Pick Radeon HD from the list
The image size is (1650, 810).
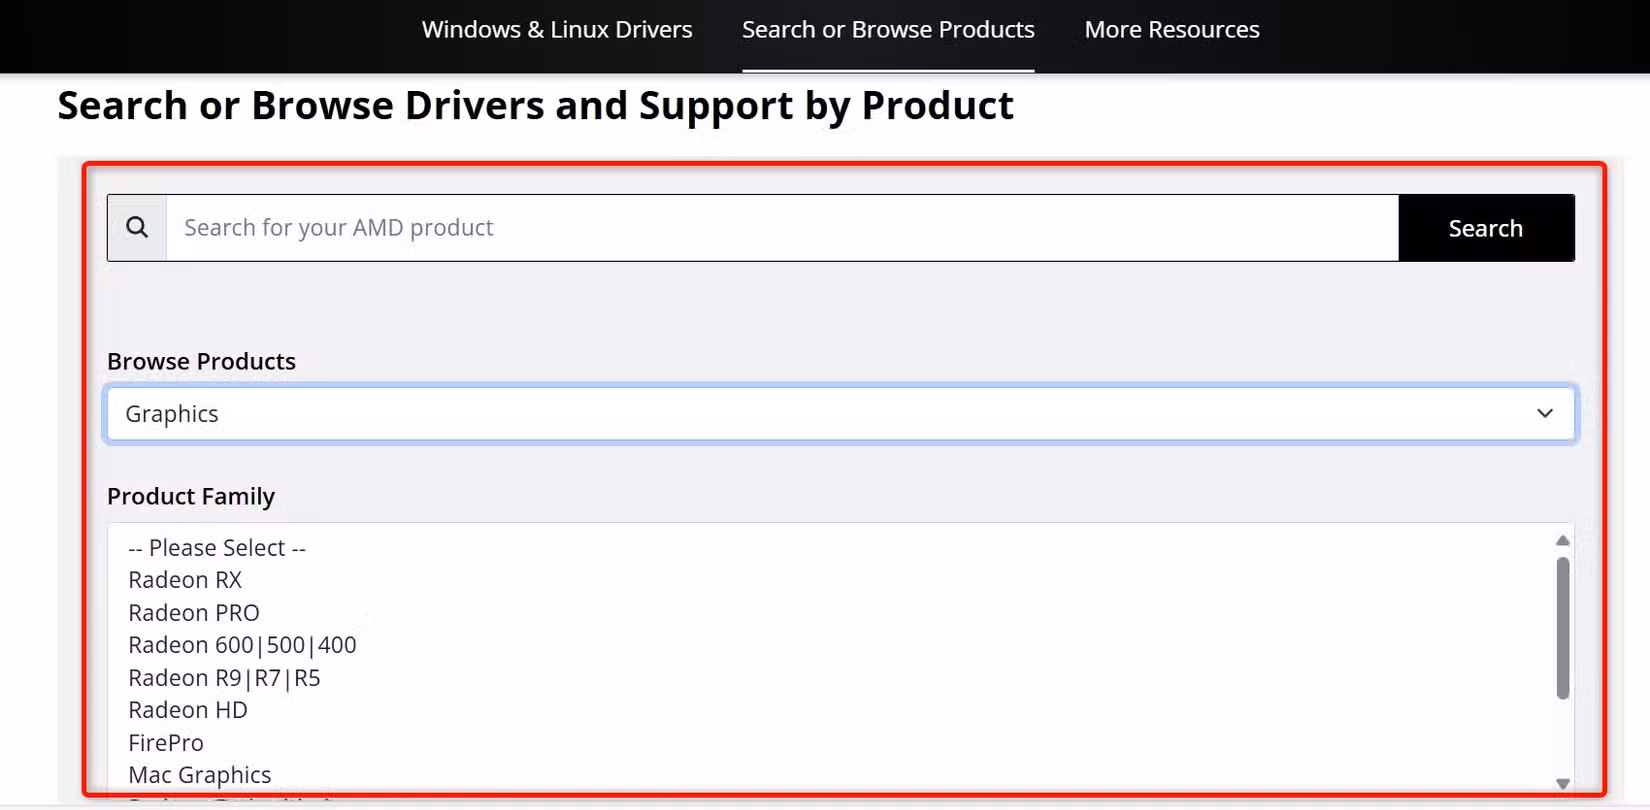pyautogui.click(x=188, y=710)
